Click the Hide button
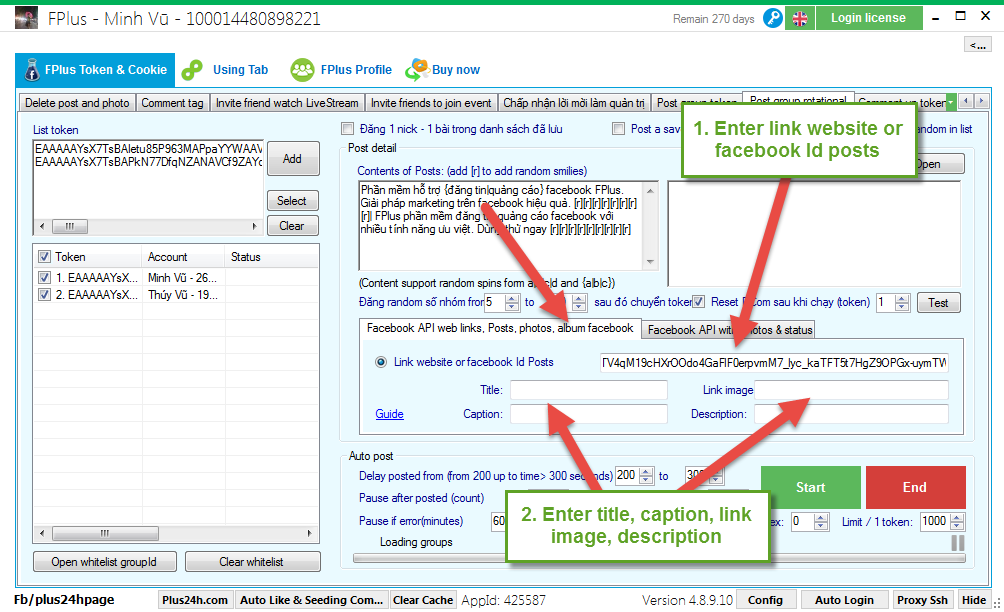1004x612 pixels. coord(974,600)
